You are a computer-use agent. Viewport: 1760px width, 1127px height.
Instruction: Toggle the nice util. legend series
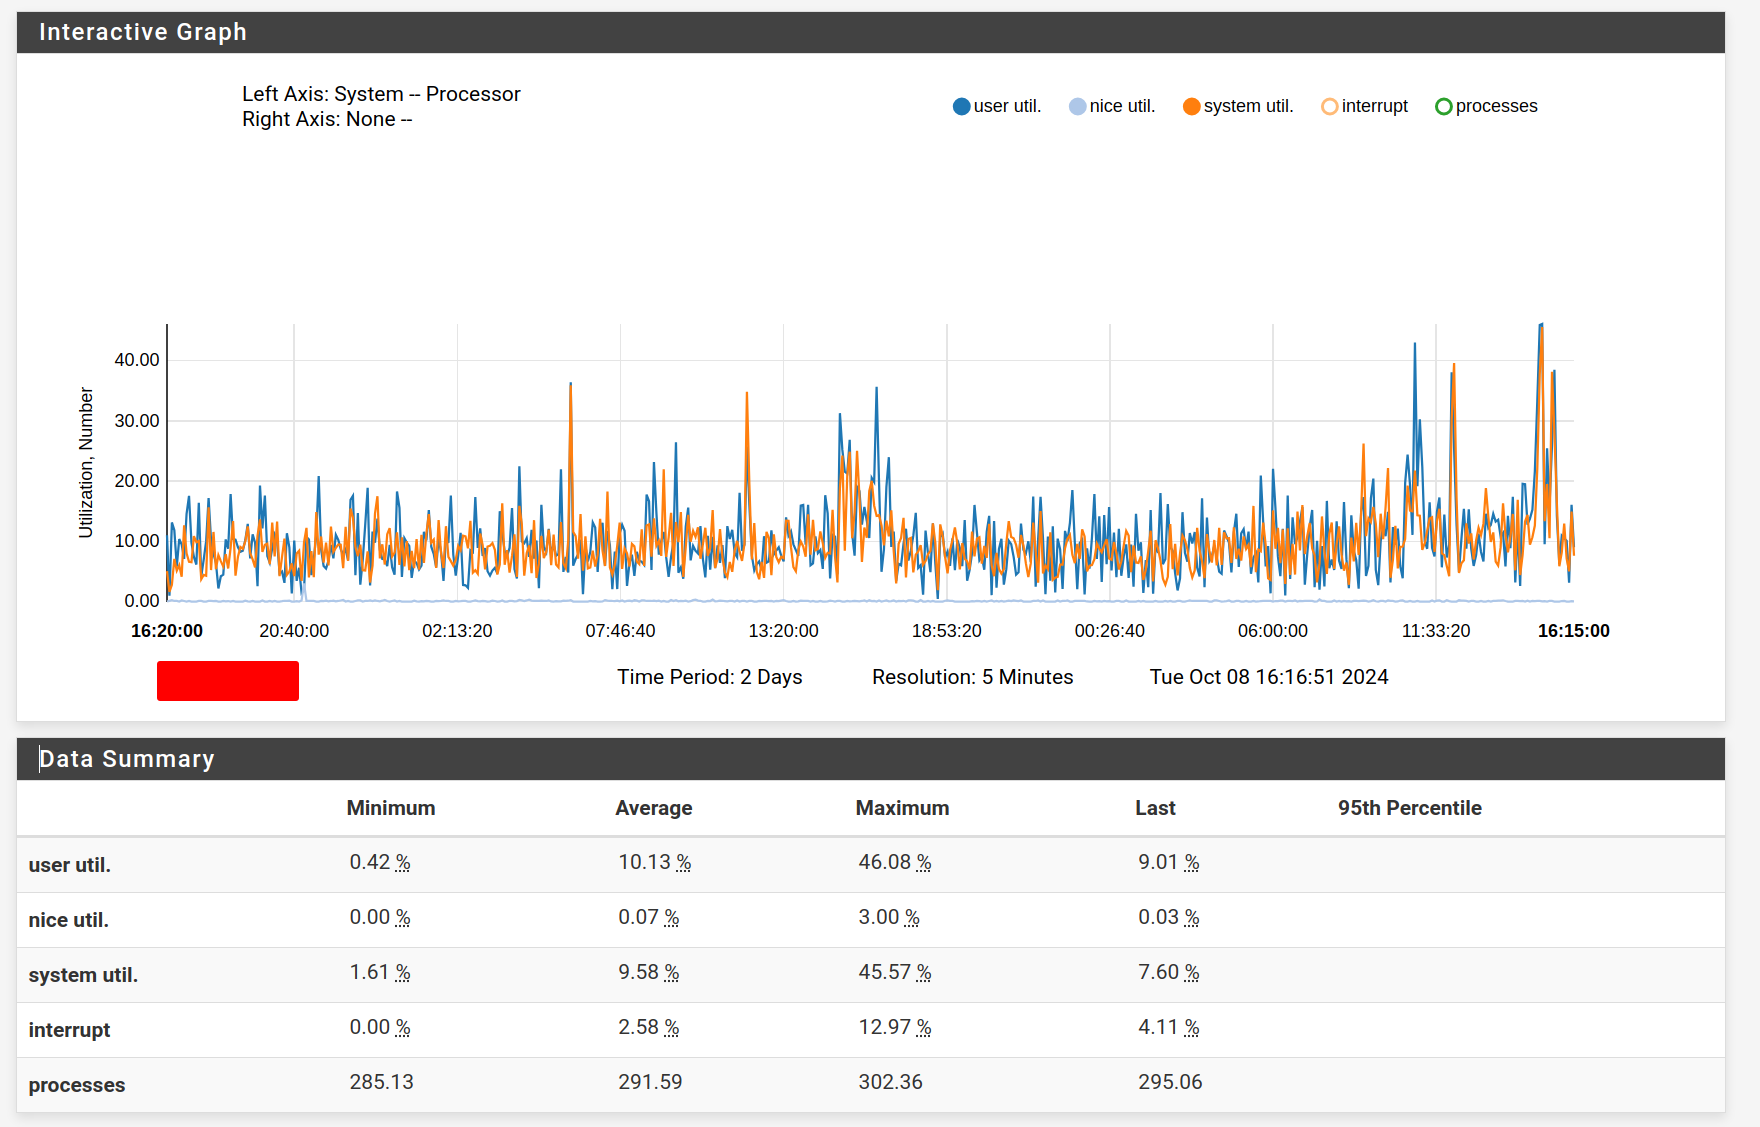point(1112,106)
